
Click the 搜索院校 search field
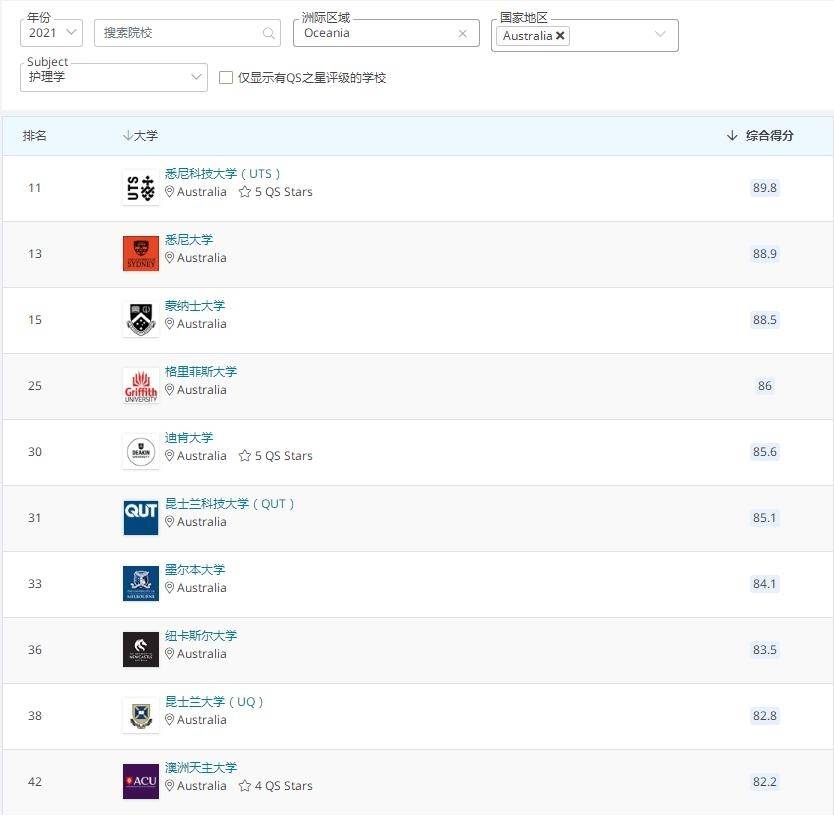[x=180, y=33]
